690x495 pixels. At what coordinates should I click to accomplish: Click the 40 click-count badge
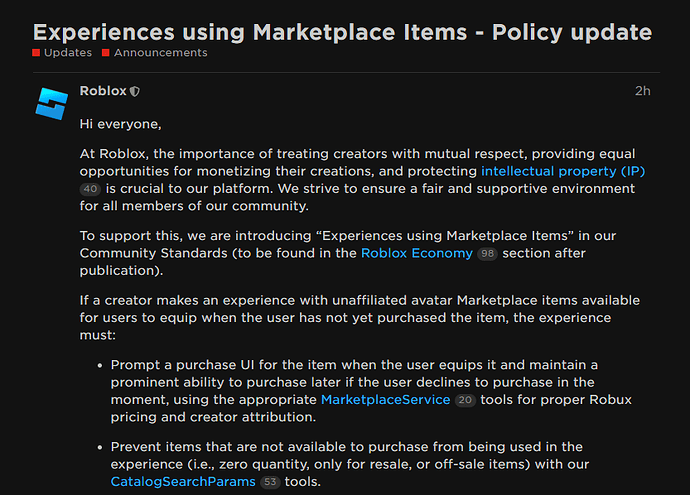coord(90,189)
